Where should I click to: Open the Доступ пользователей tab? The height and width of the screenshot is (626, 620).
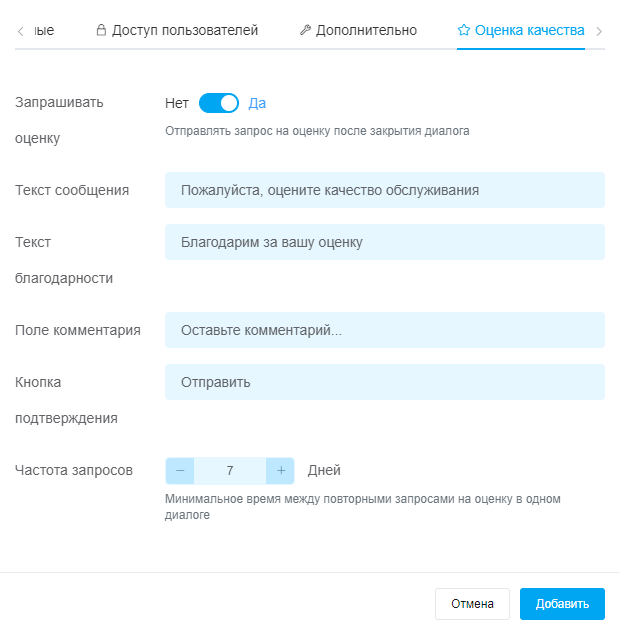point(184,31)
